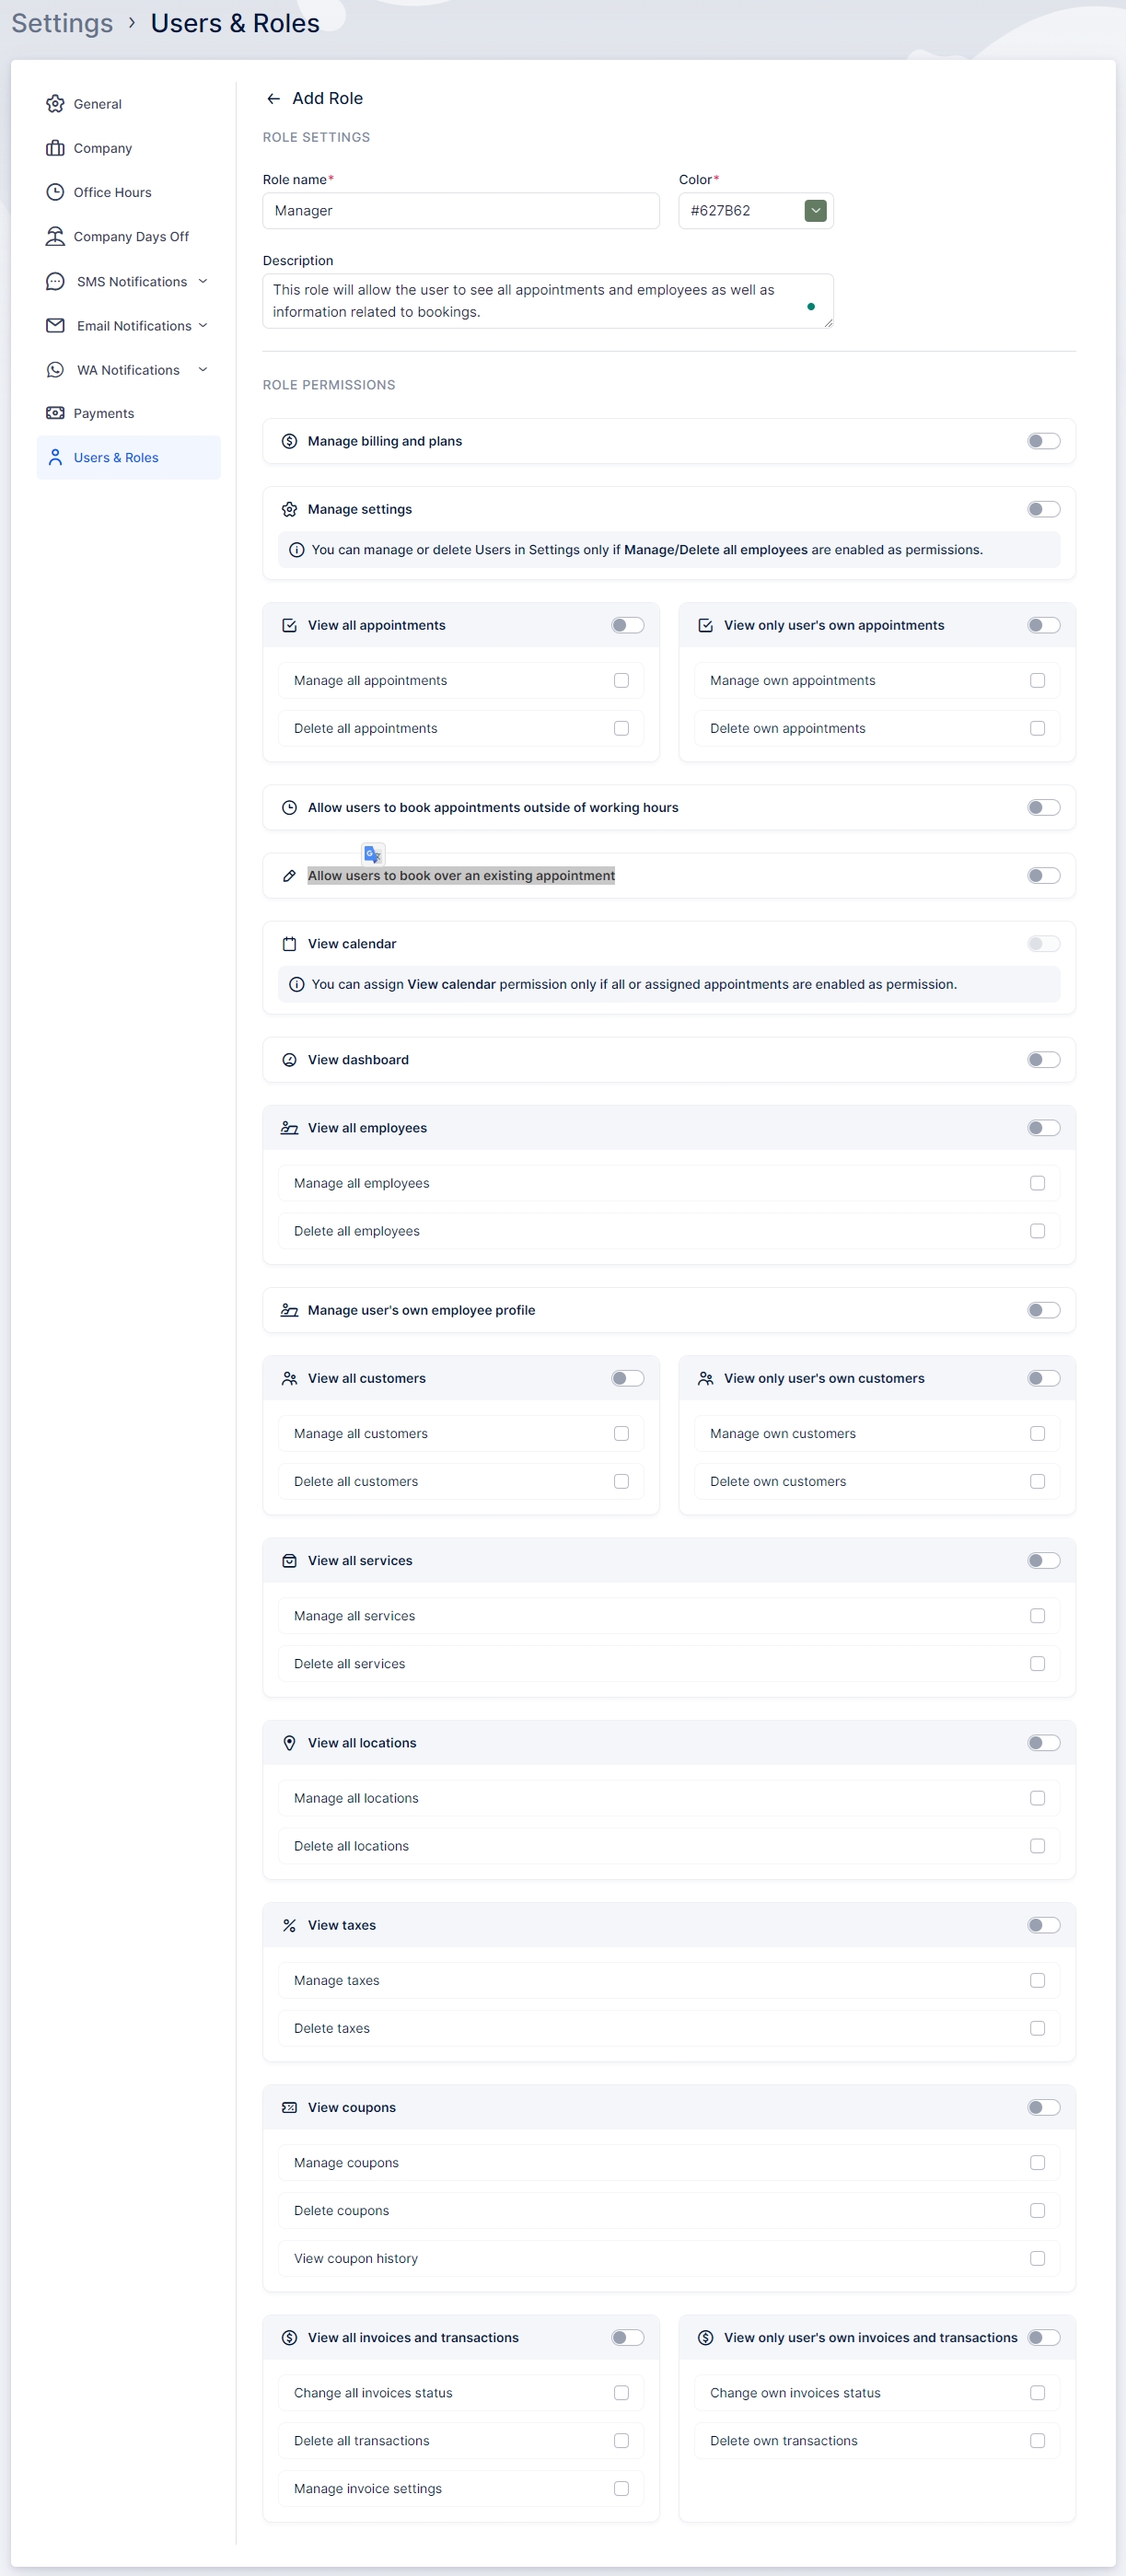Click the translate icon above booking permission
Screen dimensions: 1126x2576
coord(372,854)
